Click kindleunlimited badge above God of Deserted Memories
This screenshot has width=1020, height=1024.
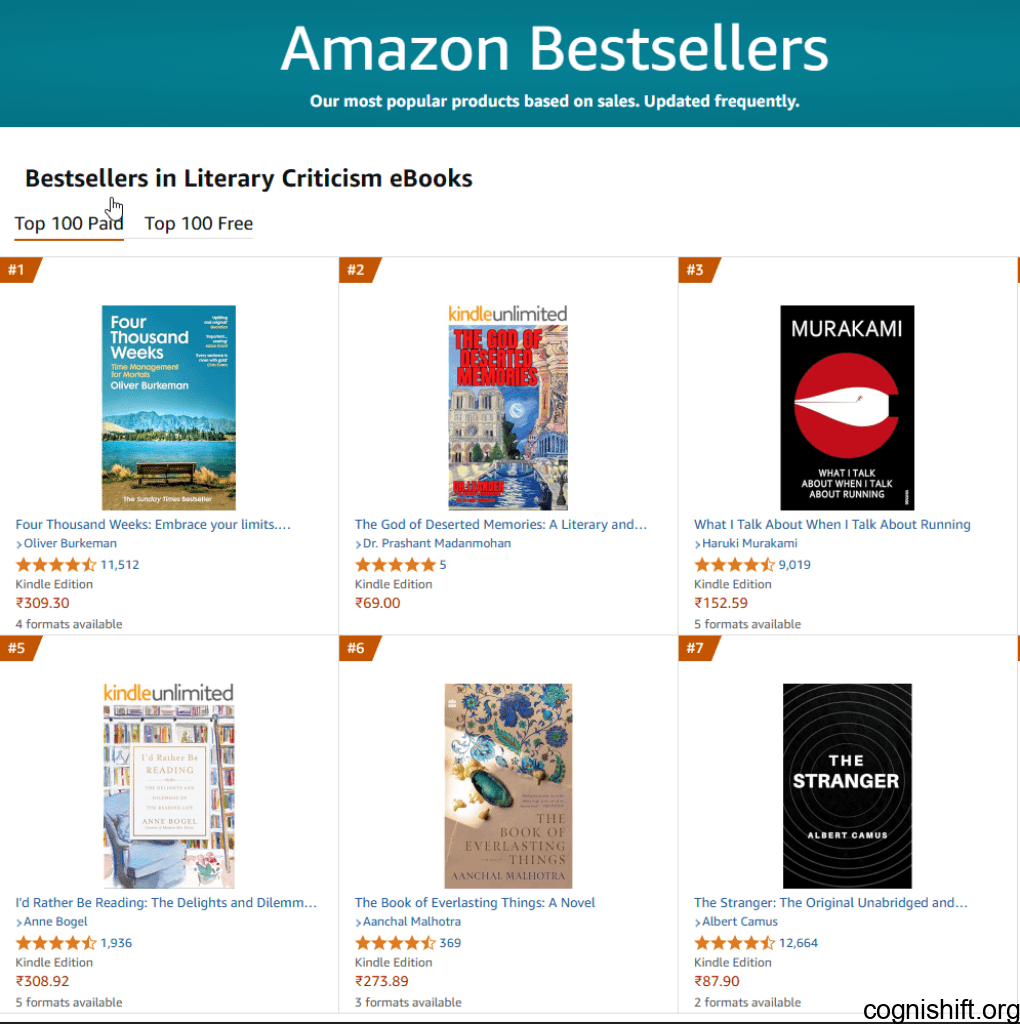click(508, 313)
